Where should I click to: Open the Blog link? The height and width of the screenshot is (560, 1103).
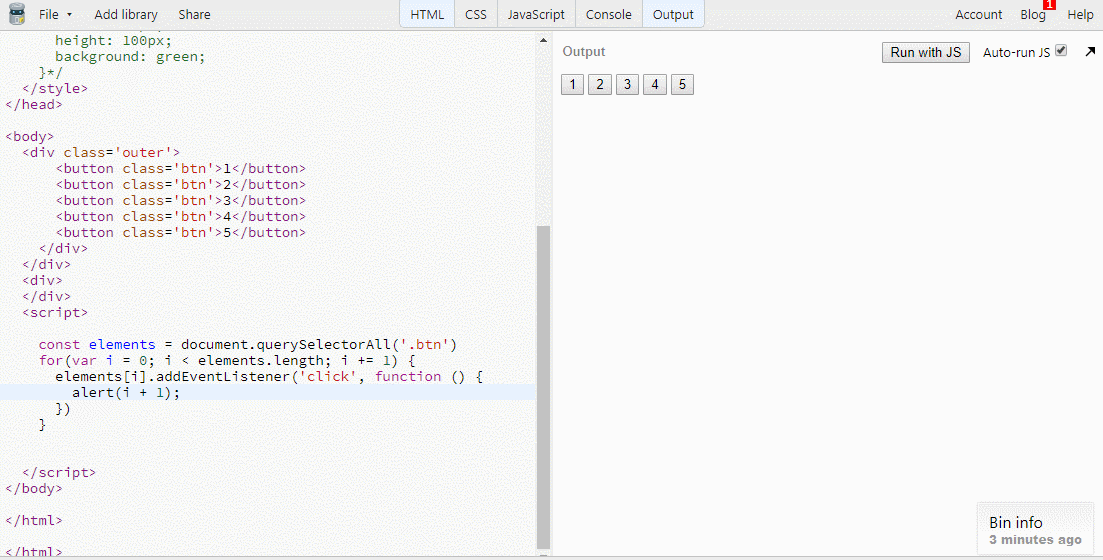1033,14
